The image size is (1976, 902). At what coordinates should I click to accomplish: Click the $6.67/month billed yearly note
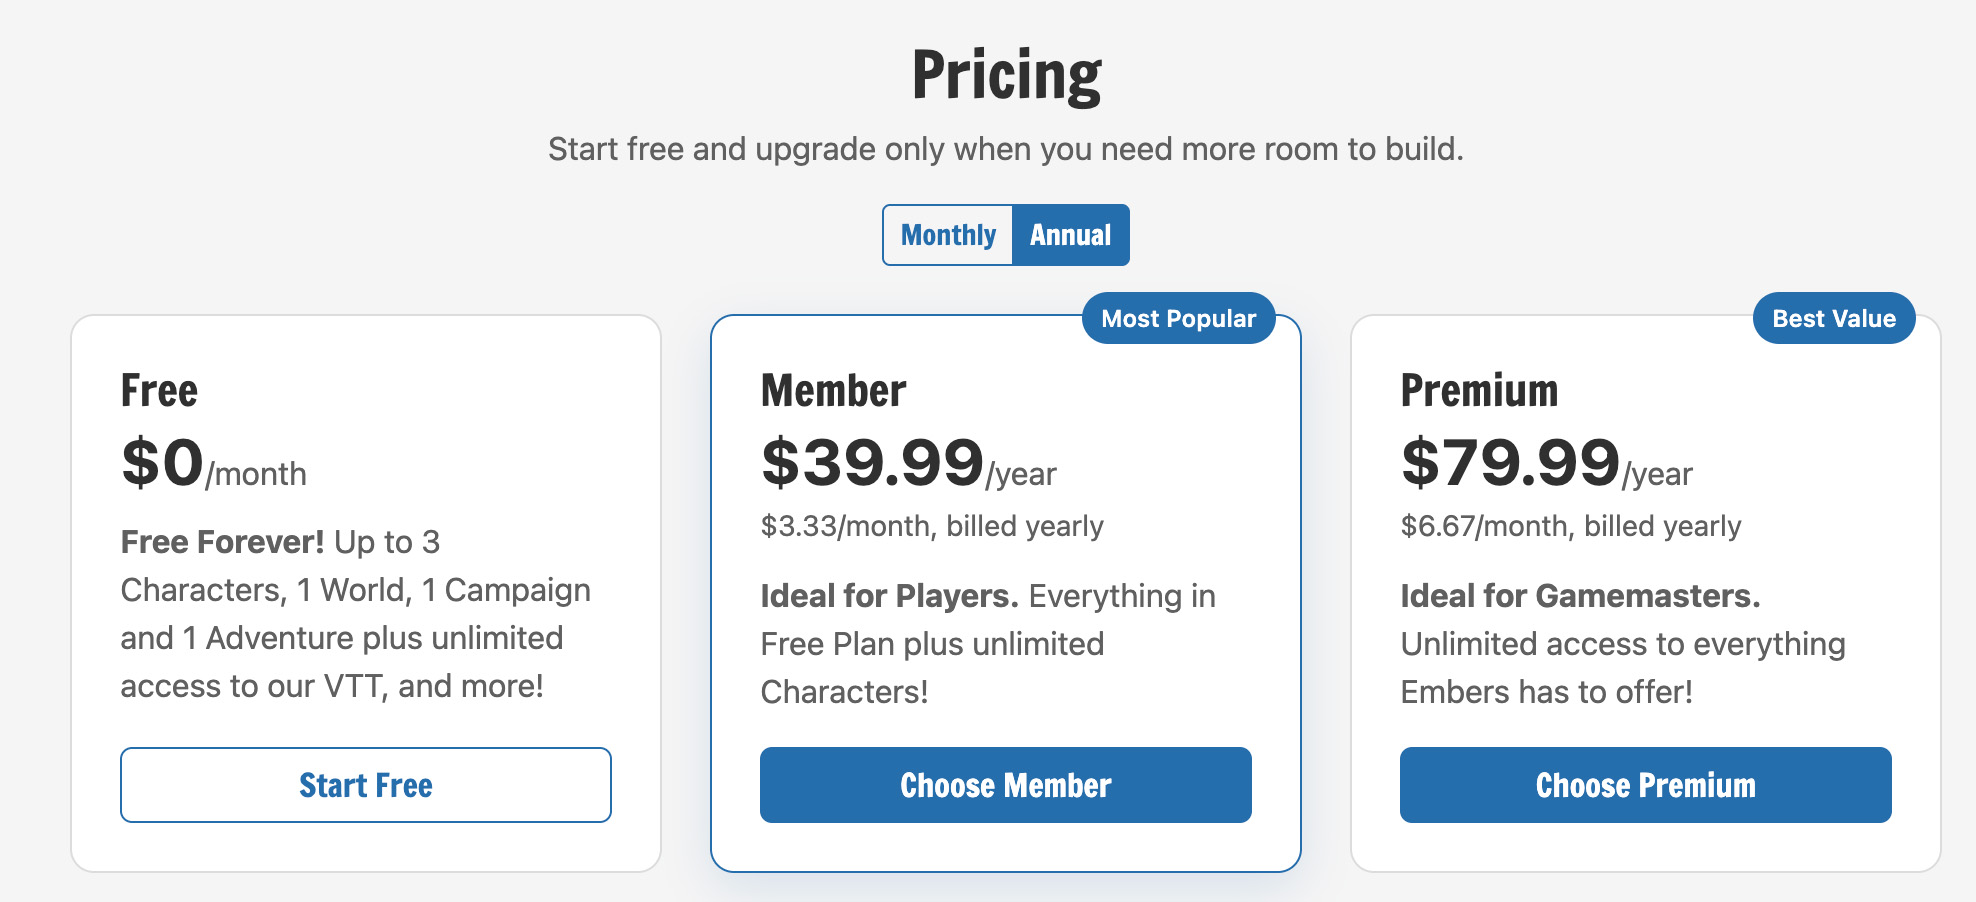click(1571, 526)
